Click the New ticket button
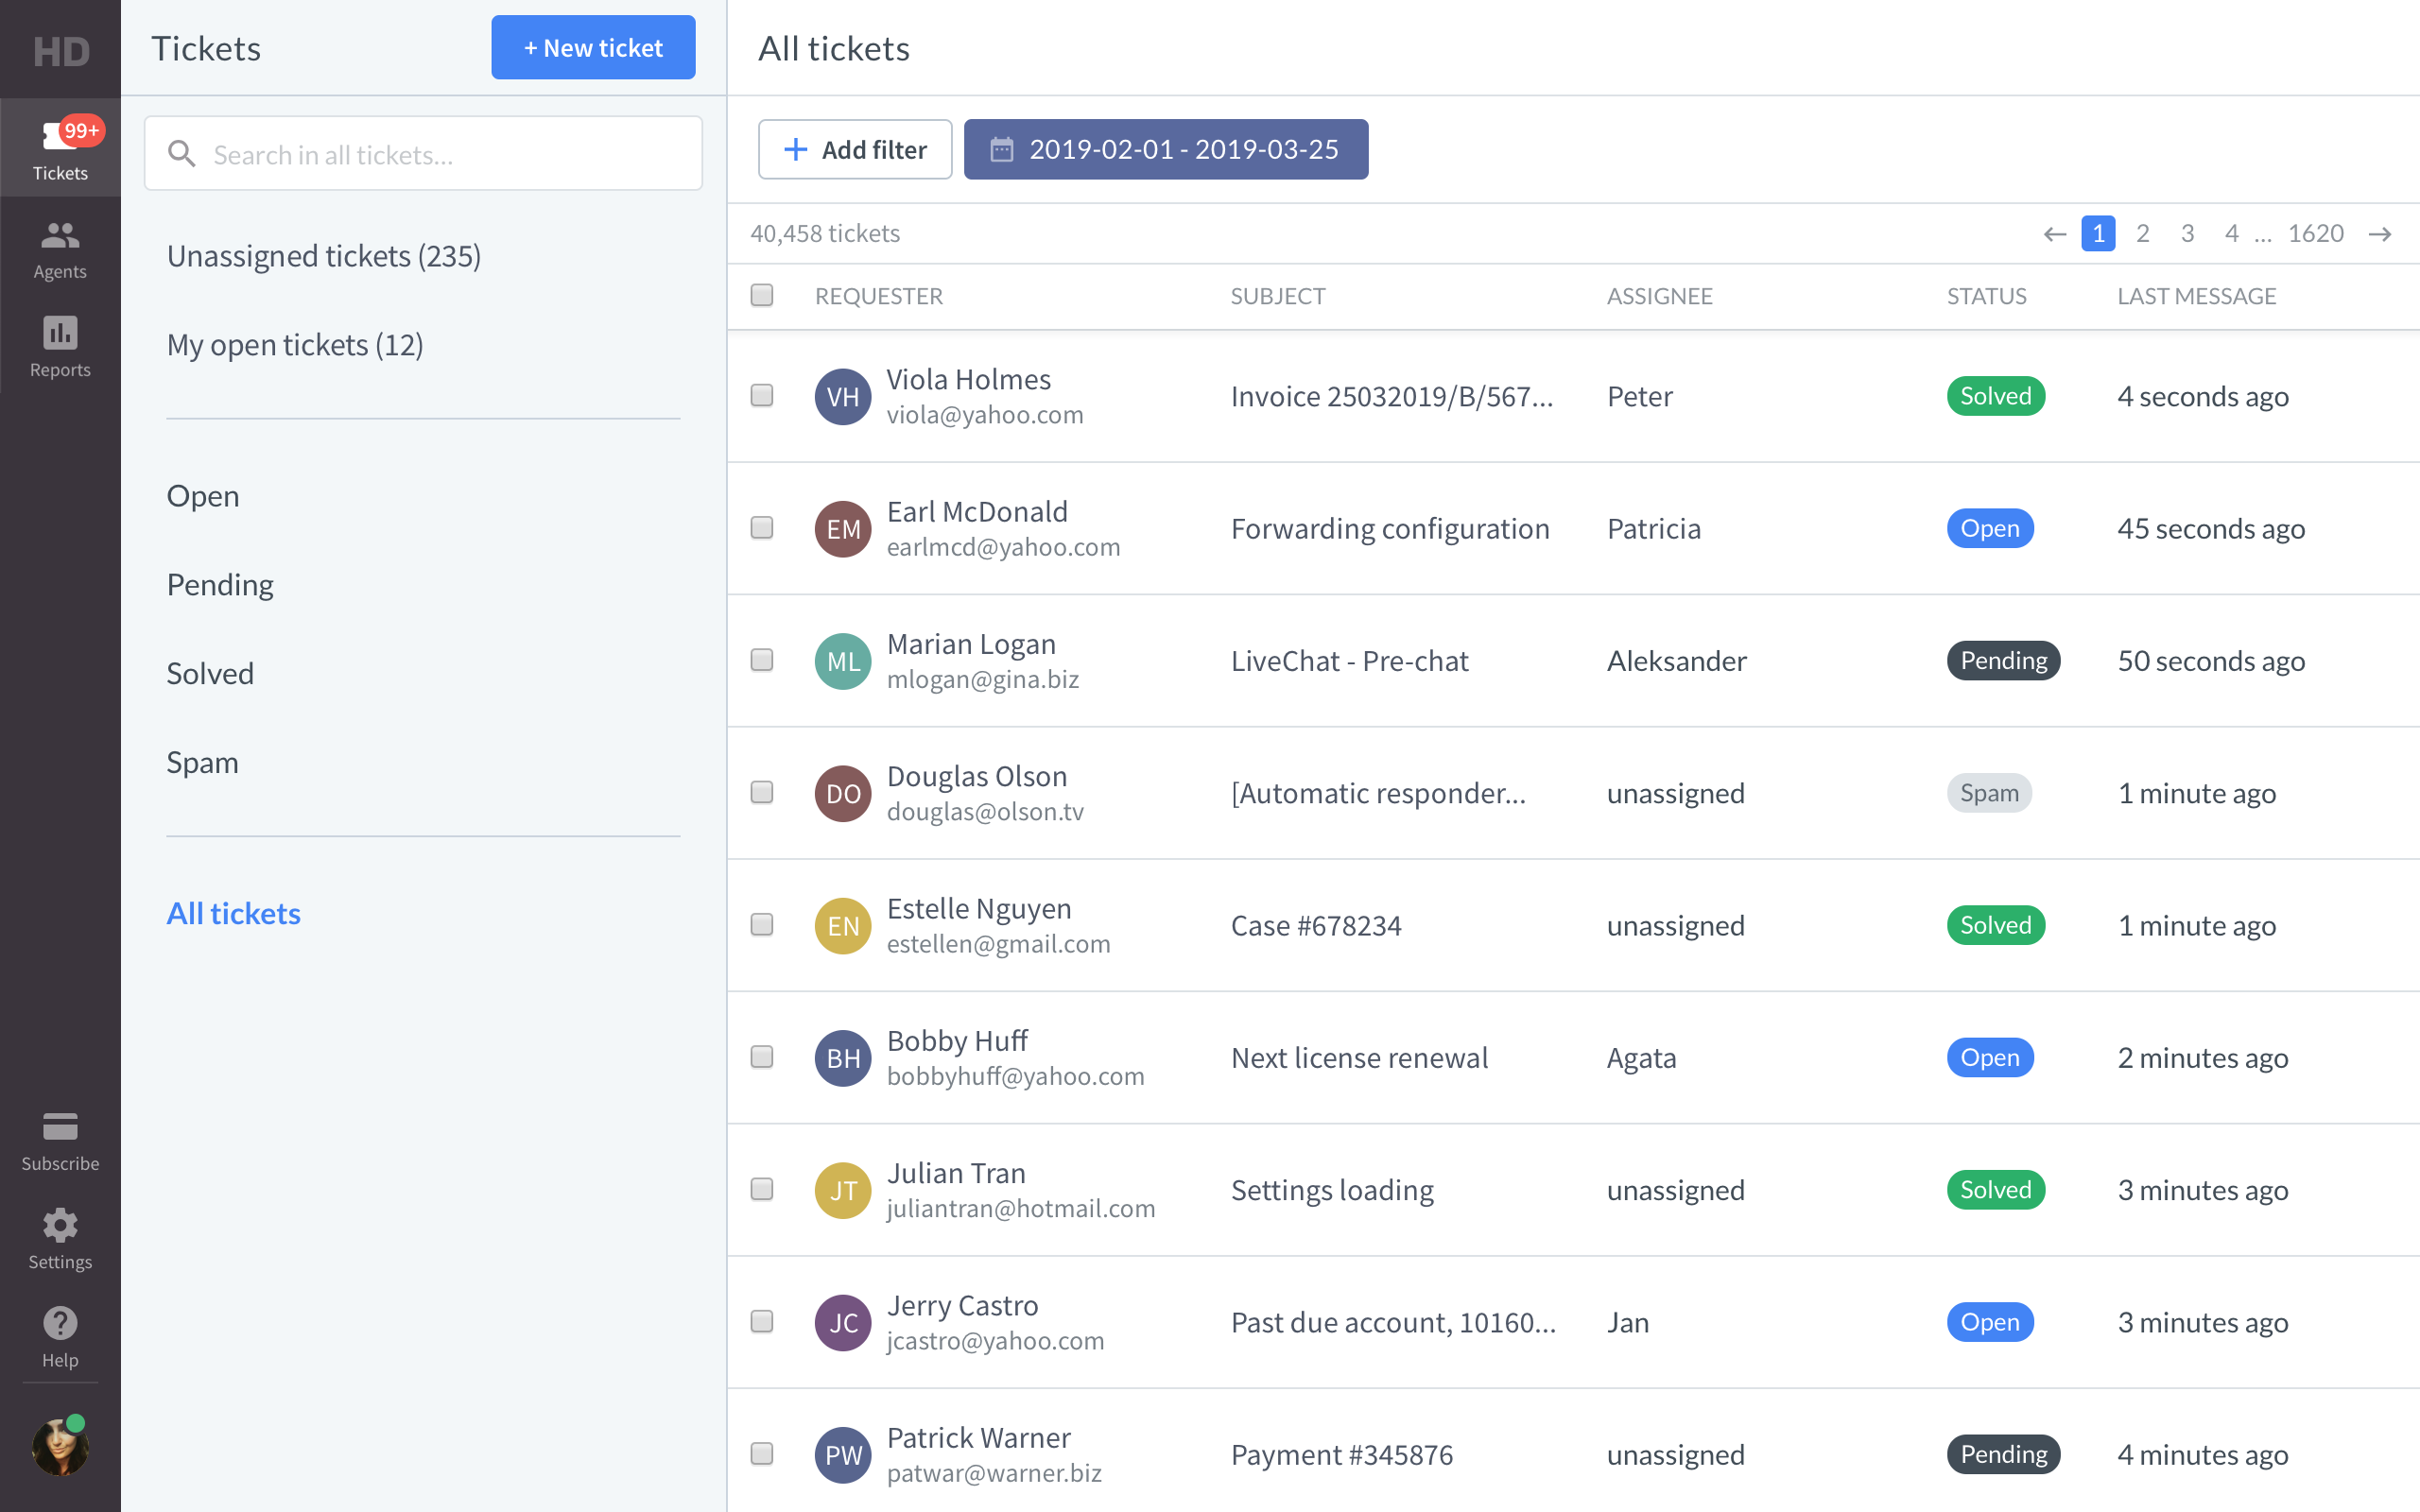The height and width of the screenshot is (1512, 2420). coord(593,48)
